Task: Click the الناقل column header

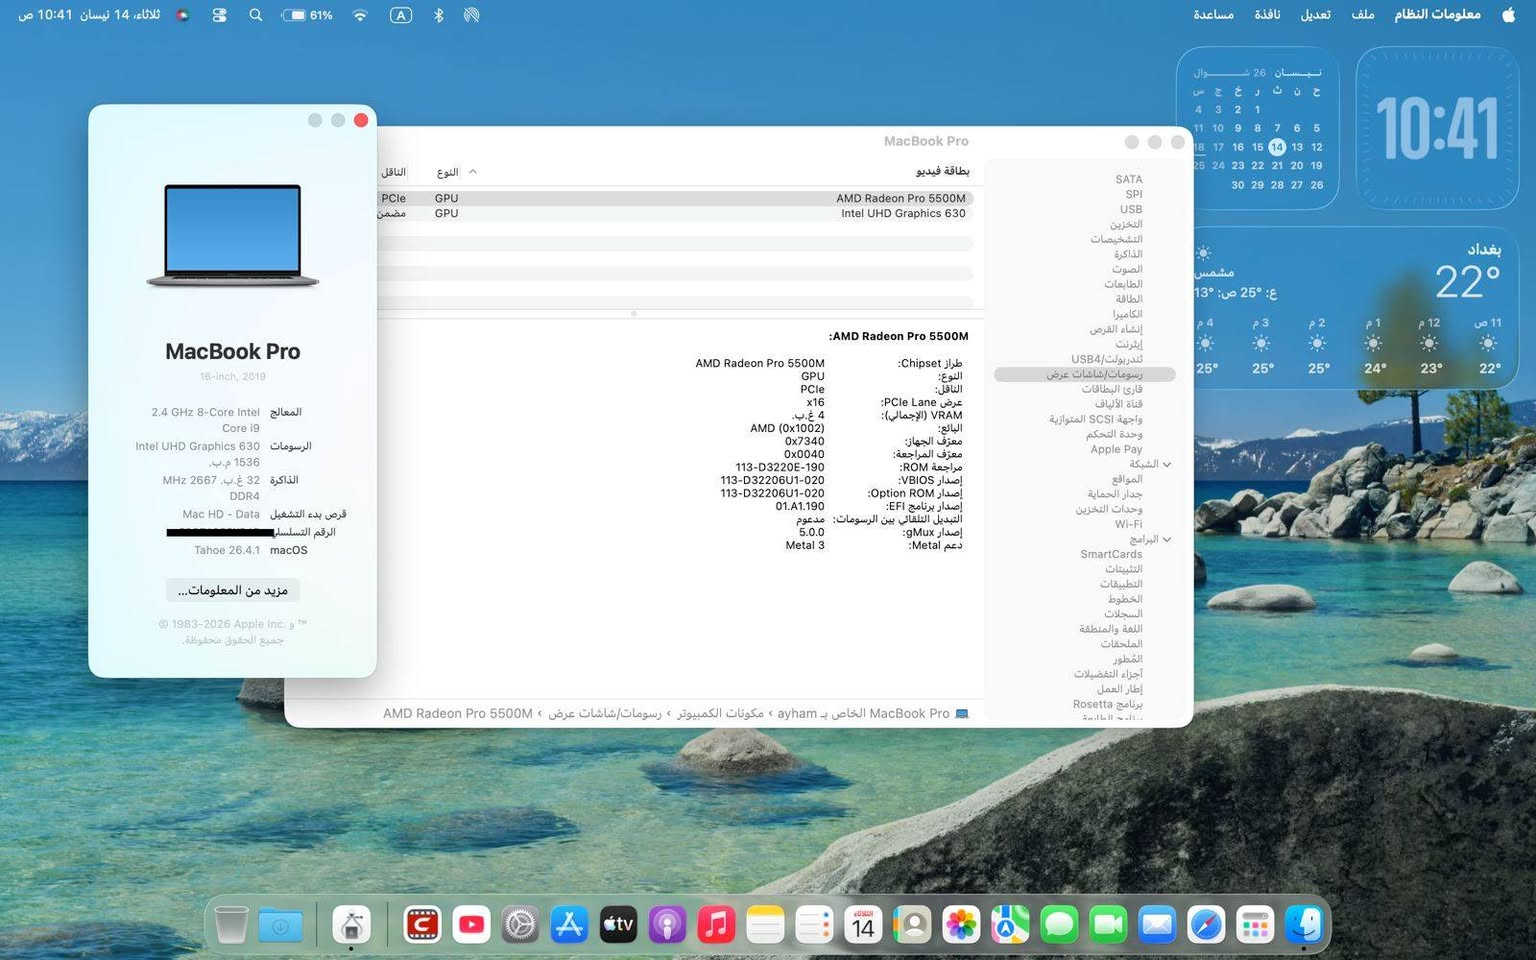Action: point(394,172)
